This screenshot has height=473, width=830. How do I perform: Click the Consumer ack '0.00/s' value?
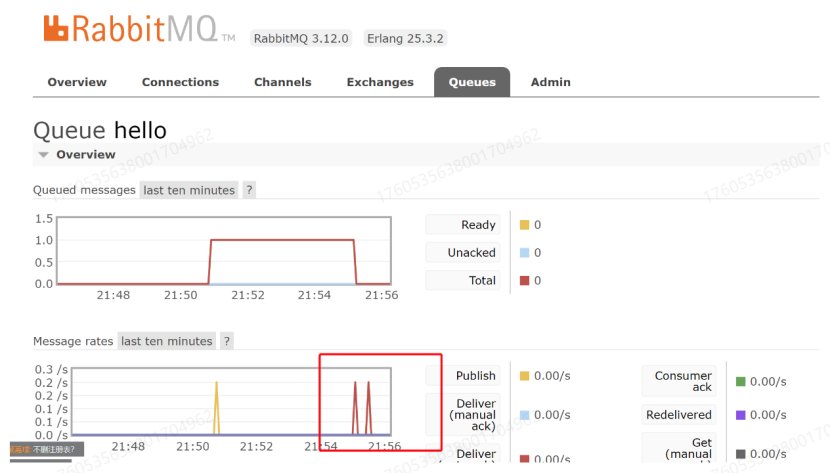coord(768,381)
